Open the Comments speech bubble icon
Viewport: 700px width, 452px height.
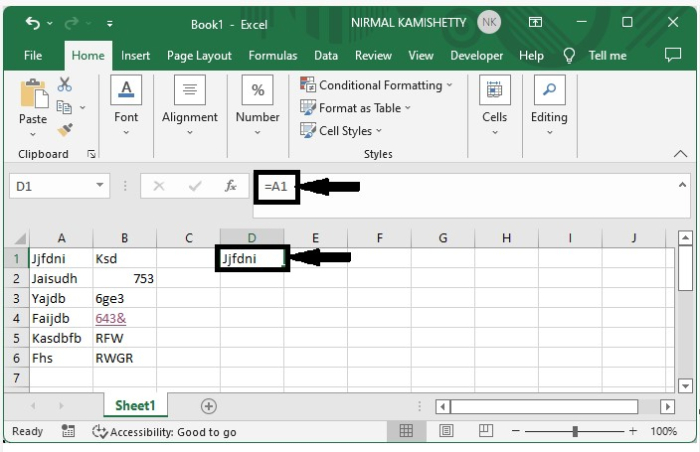pos(673,55)
